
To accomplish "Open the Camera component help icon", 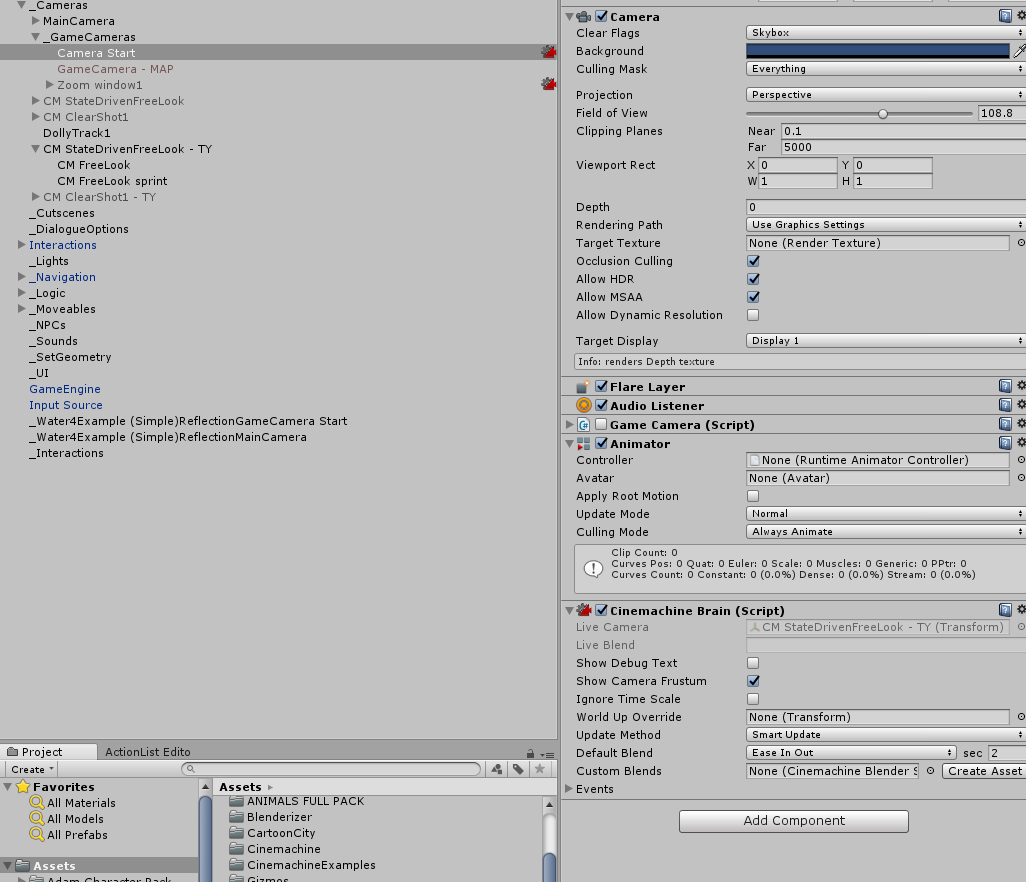I will (1005, 17).
